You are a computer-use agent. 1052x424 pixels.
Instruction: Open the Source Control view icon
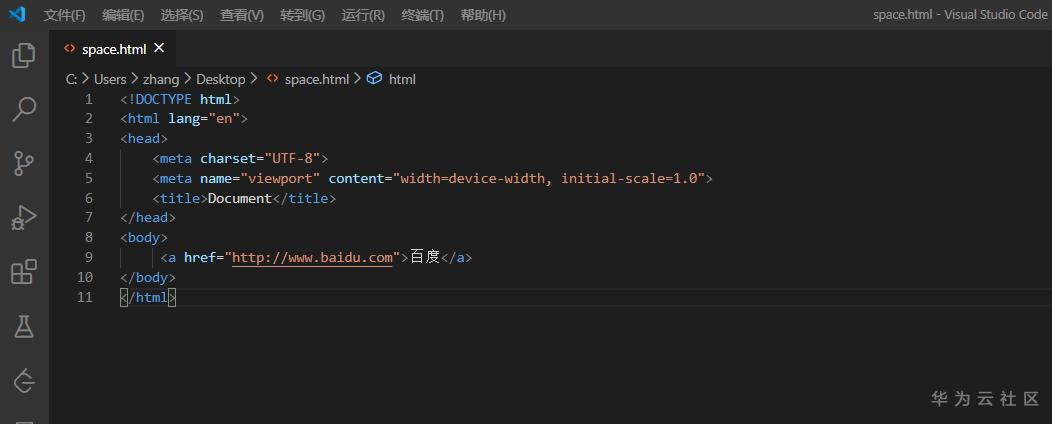24,163
